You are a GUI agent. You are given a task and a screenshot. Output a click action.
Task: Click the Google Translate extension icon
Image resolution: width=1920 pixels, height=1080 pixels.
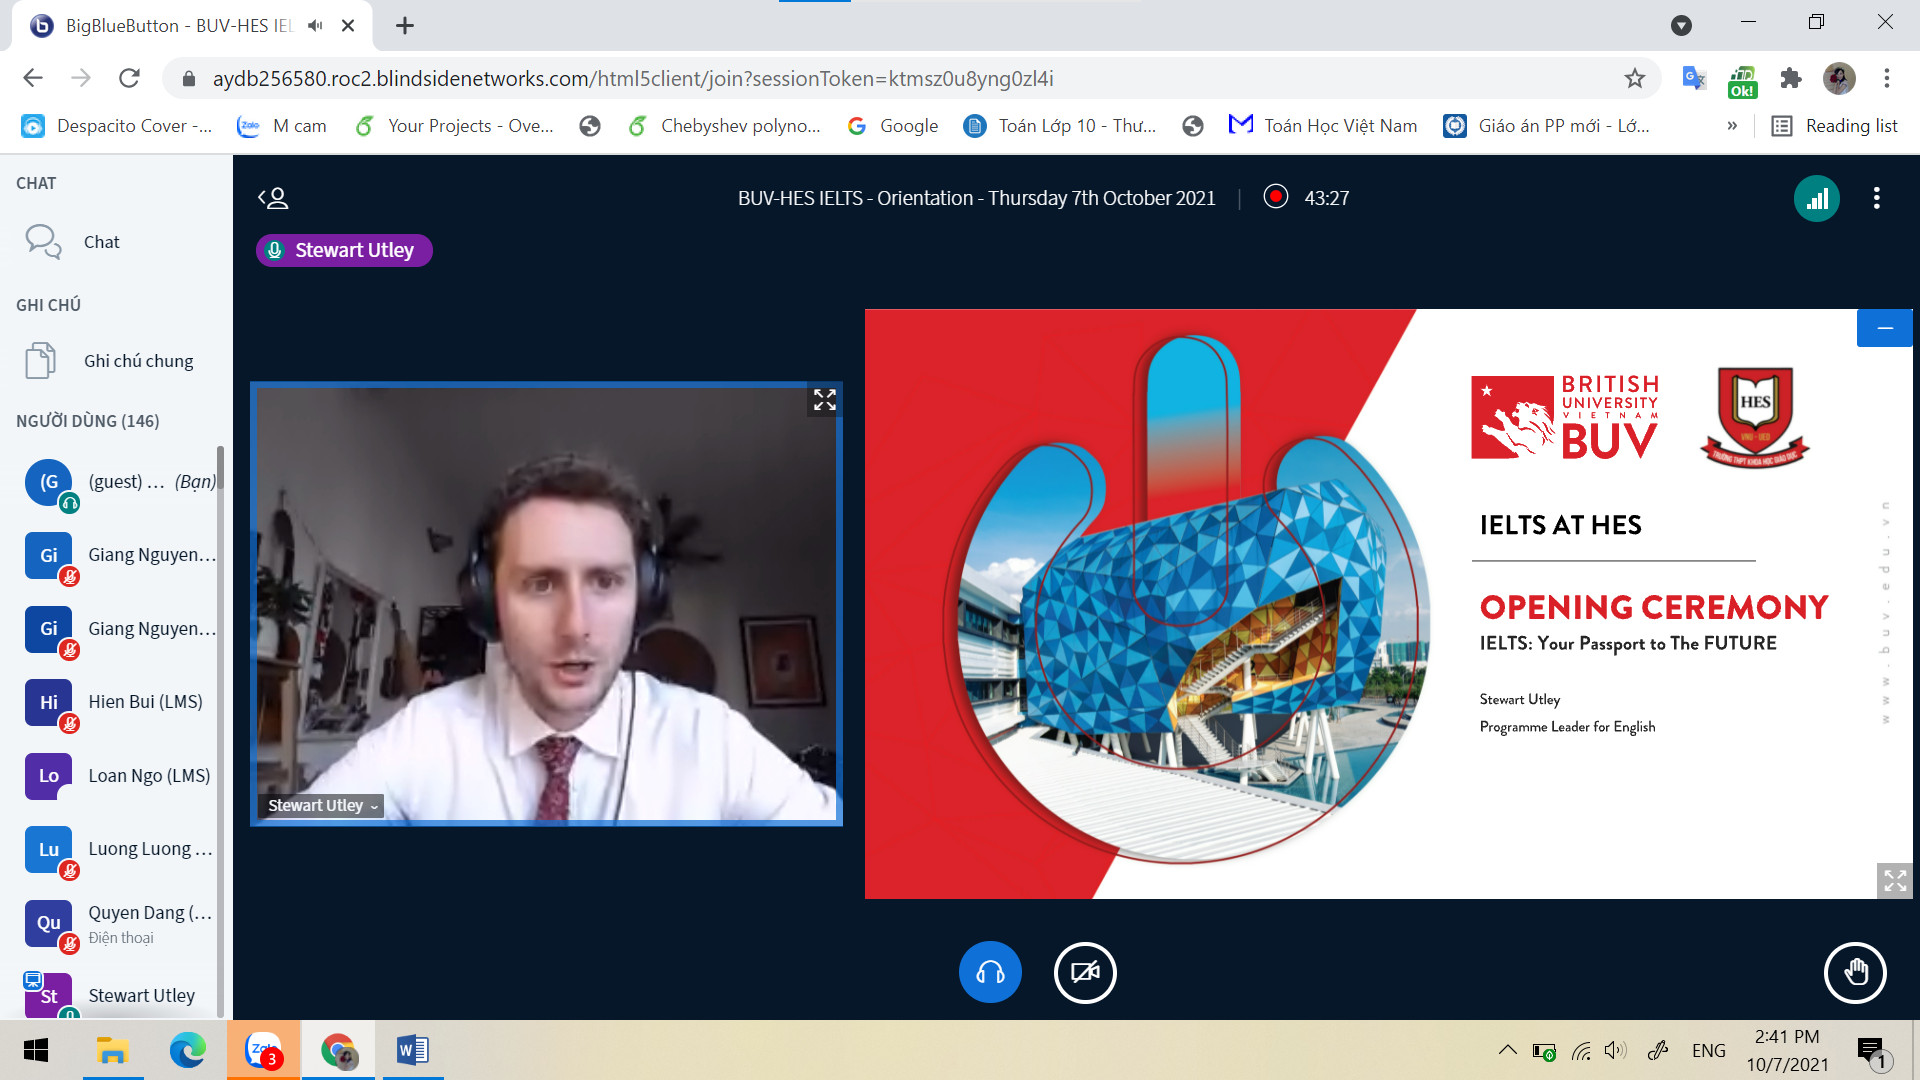pos(1693,78)
